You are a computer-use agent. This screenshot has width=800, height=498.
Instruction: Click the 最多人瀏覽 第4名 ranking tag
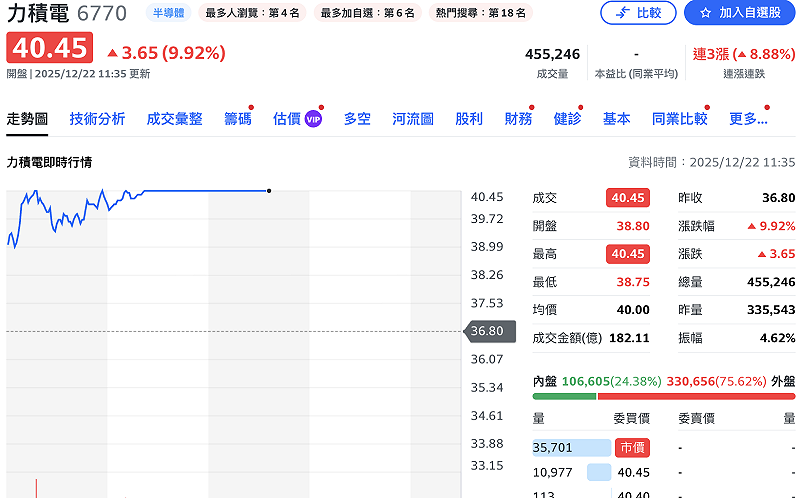pos(252,13)
